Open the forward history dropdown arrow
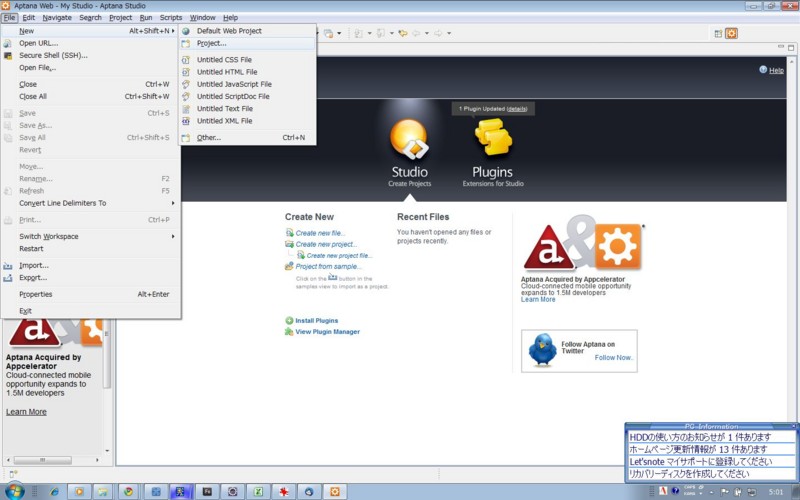This screenshot has width=800, height=500. [x=449, y=34]
